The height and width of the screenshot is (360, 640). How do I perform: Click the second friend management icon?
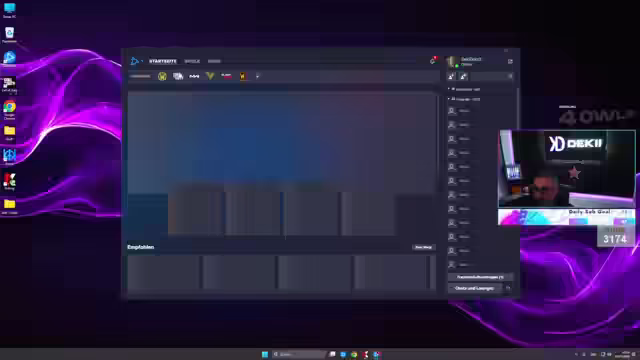[463, 76]
